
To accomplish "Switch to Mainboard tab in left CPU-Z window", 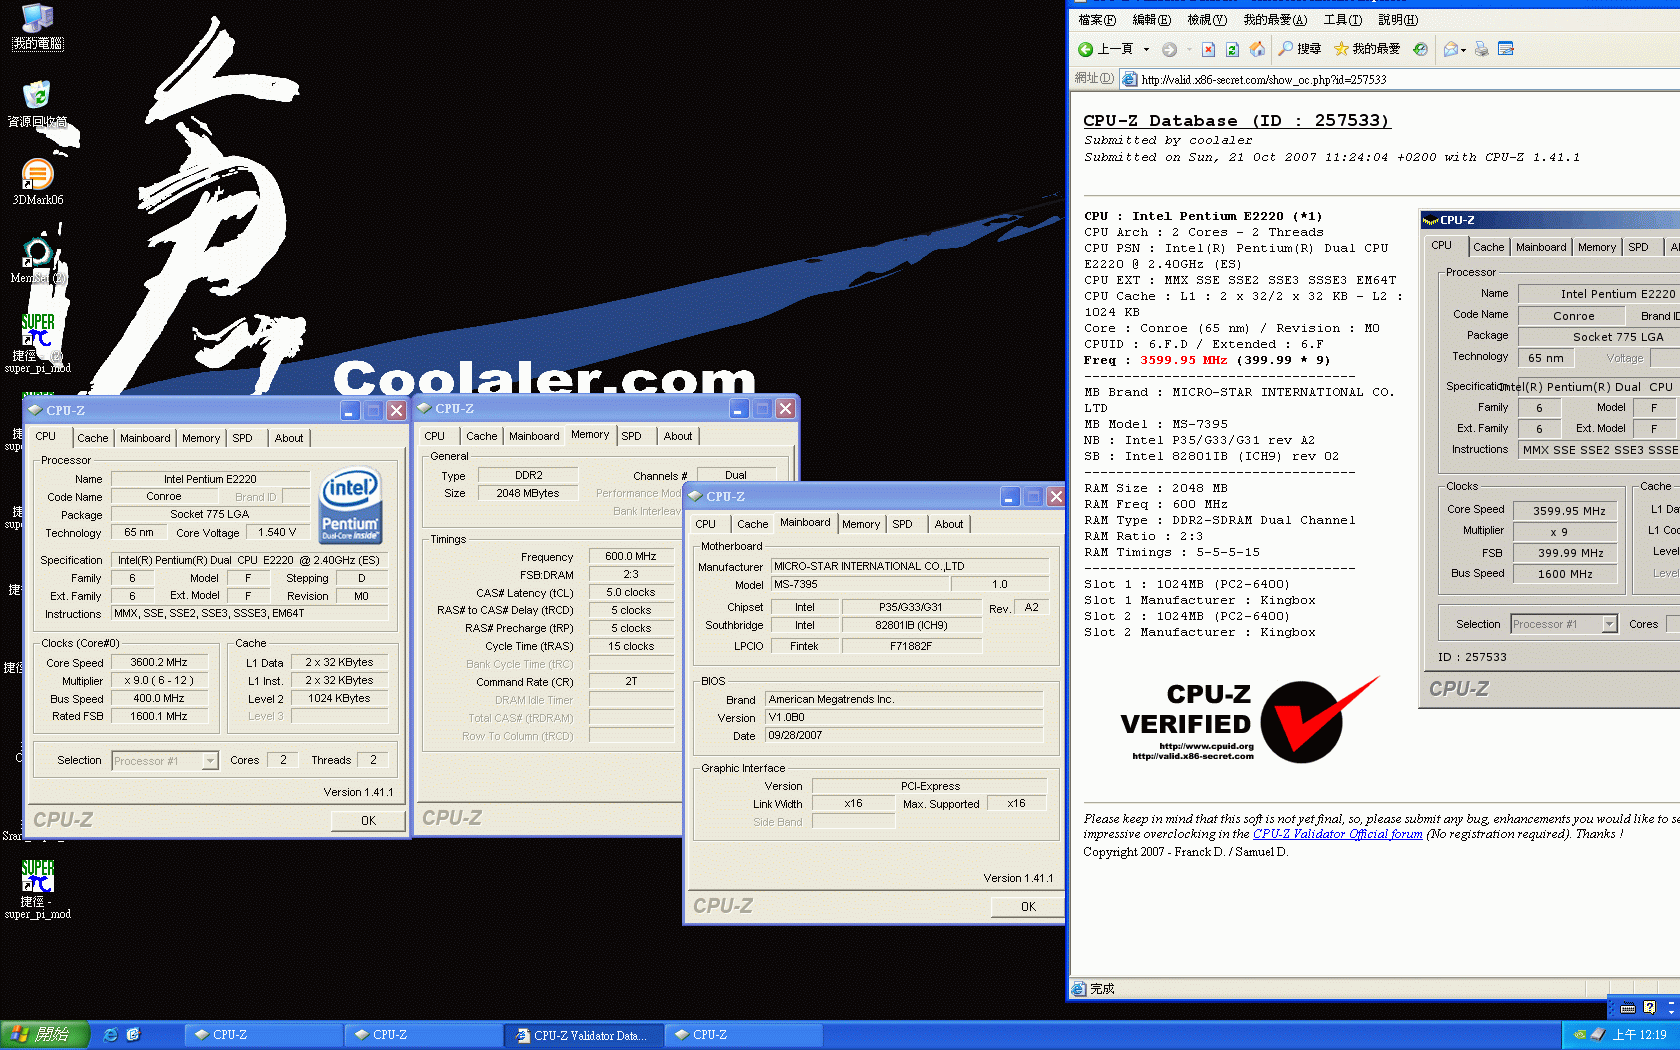I will coord(145,438).
